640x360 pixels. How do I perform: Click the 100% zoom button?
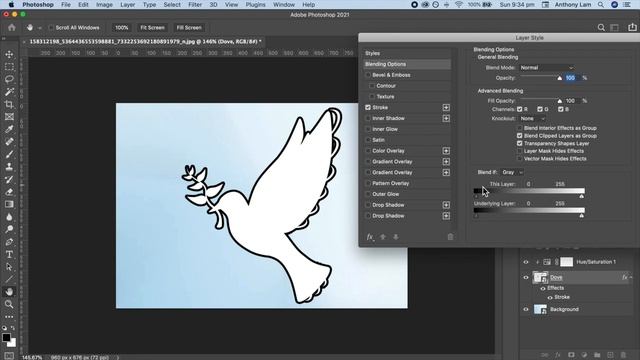[x=121, y=28]
